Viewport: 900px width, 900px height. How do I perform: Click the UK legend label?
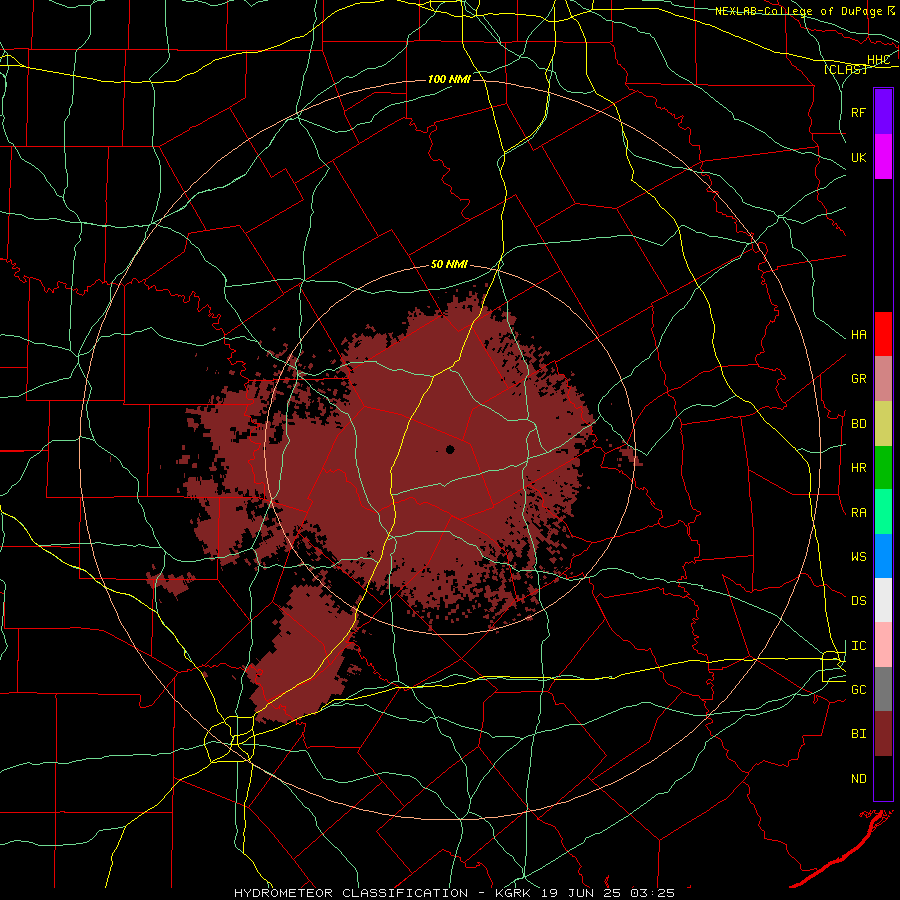(859, 157)
